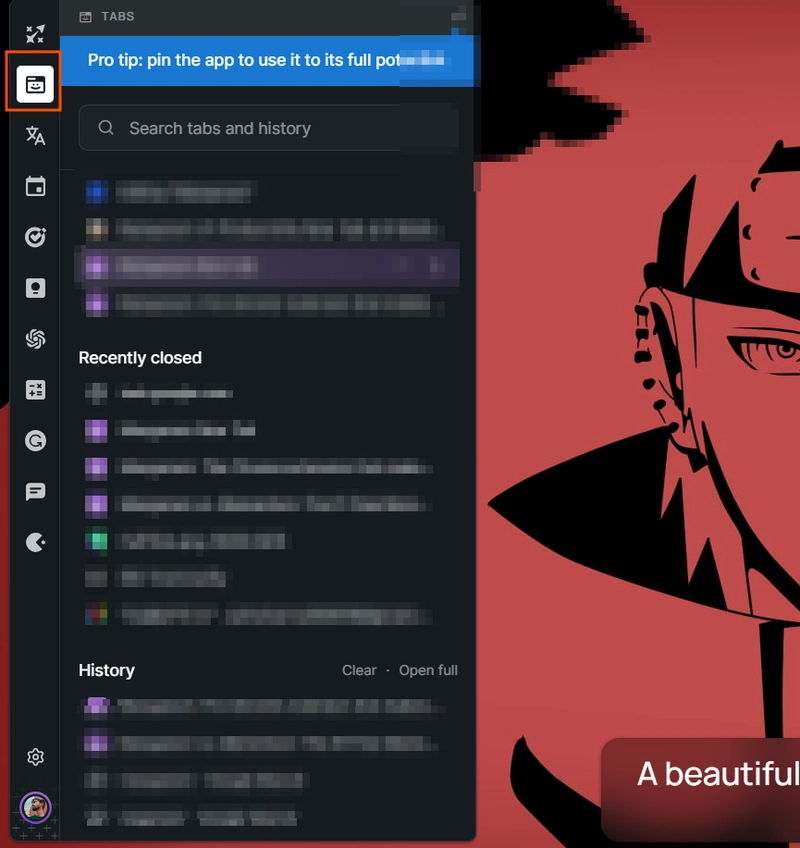This screenshot has width=800, height=848.
Task: Focus the Search tabs and history field
Action: [268, 128]
